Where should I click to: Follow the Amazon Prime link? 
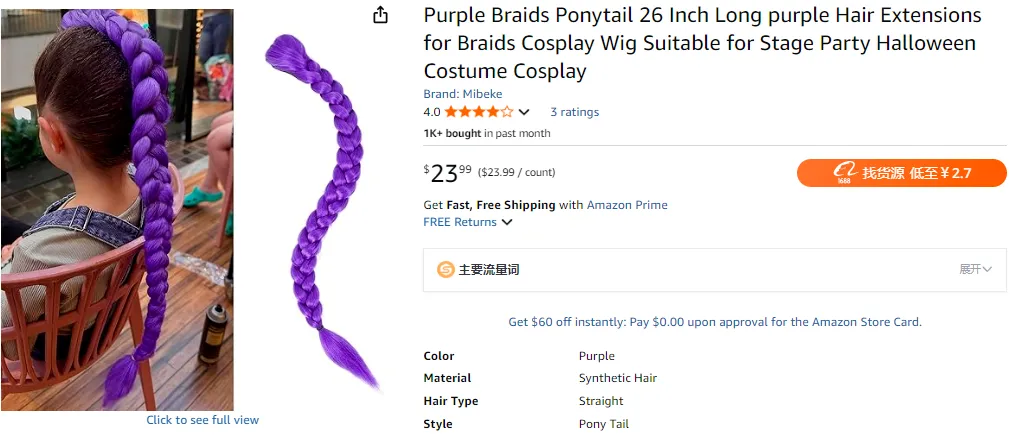[627, 205]
